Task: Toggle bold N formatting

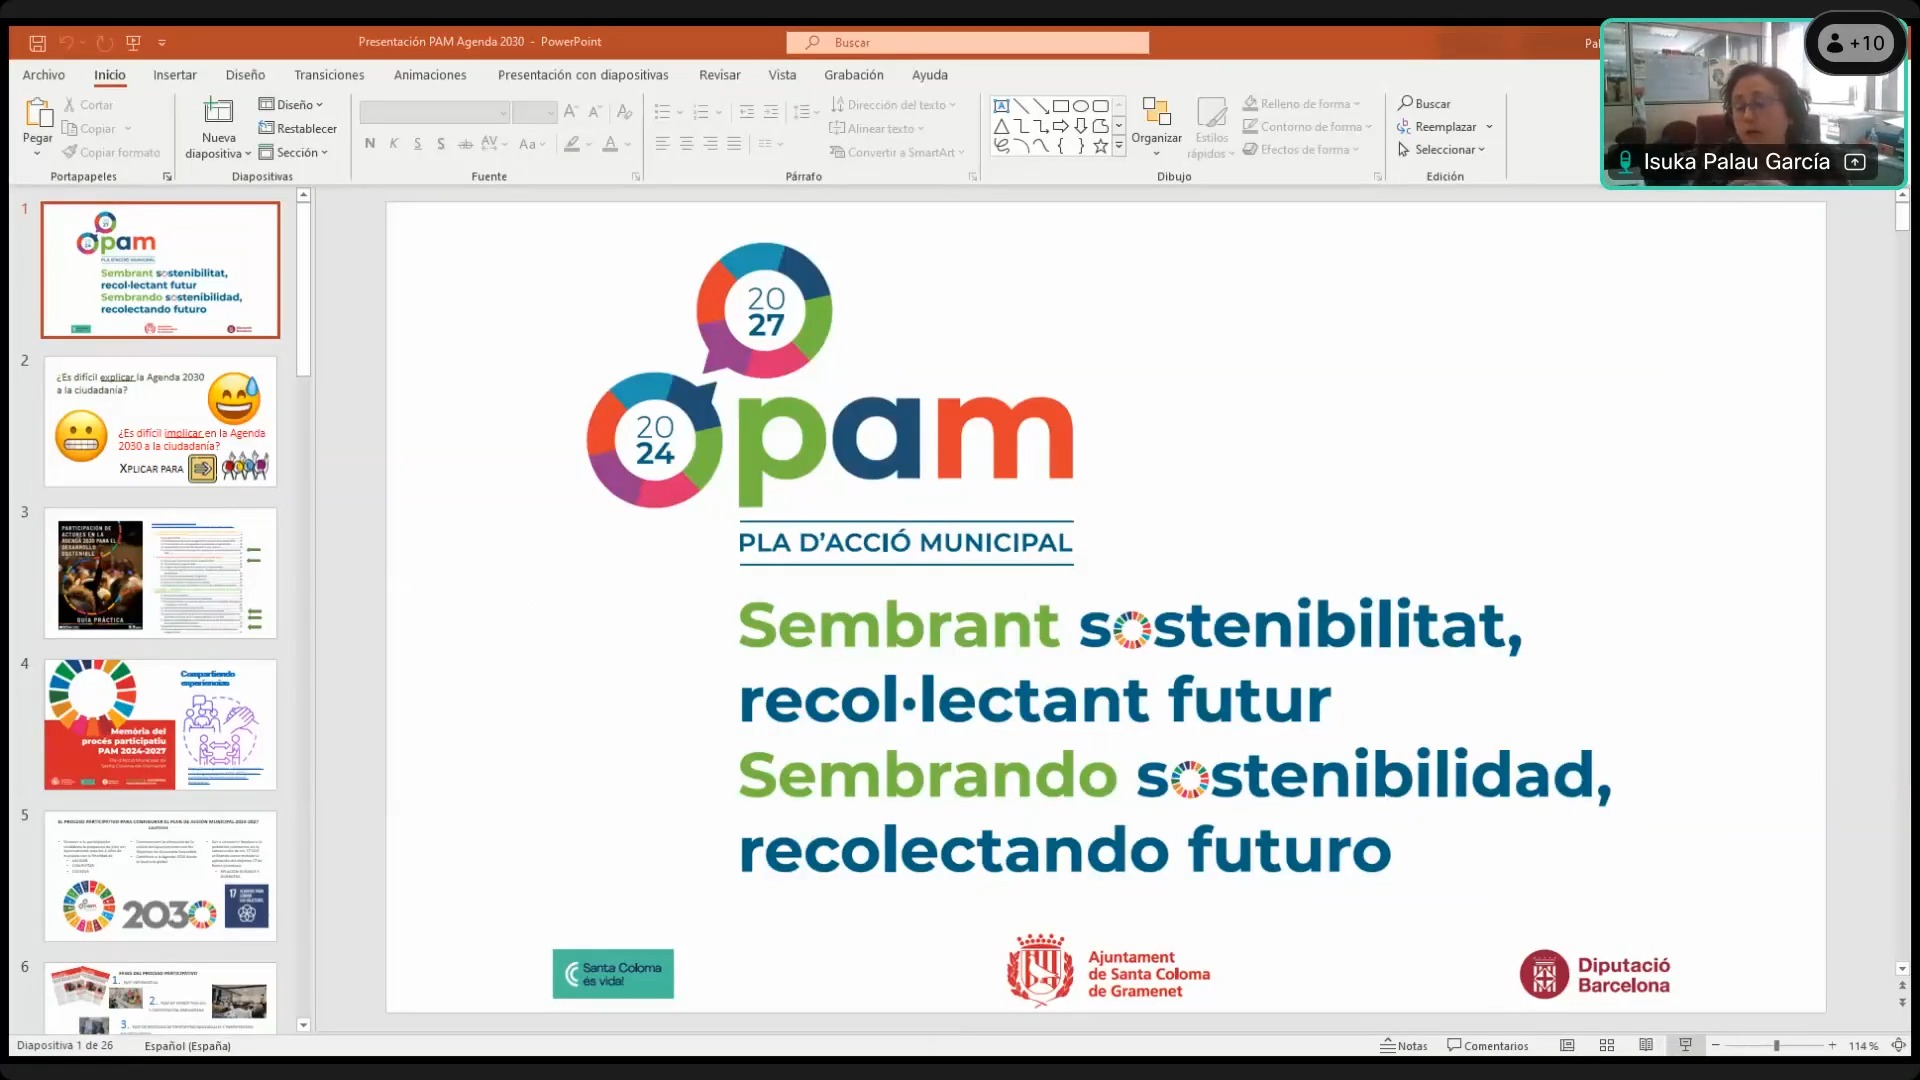Action: pyautogui.click(x=370, y=144)
